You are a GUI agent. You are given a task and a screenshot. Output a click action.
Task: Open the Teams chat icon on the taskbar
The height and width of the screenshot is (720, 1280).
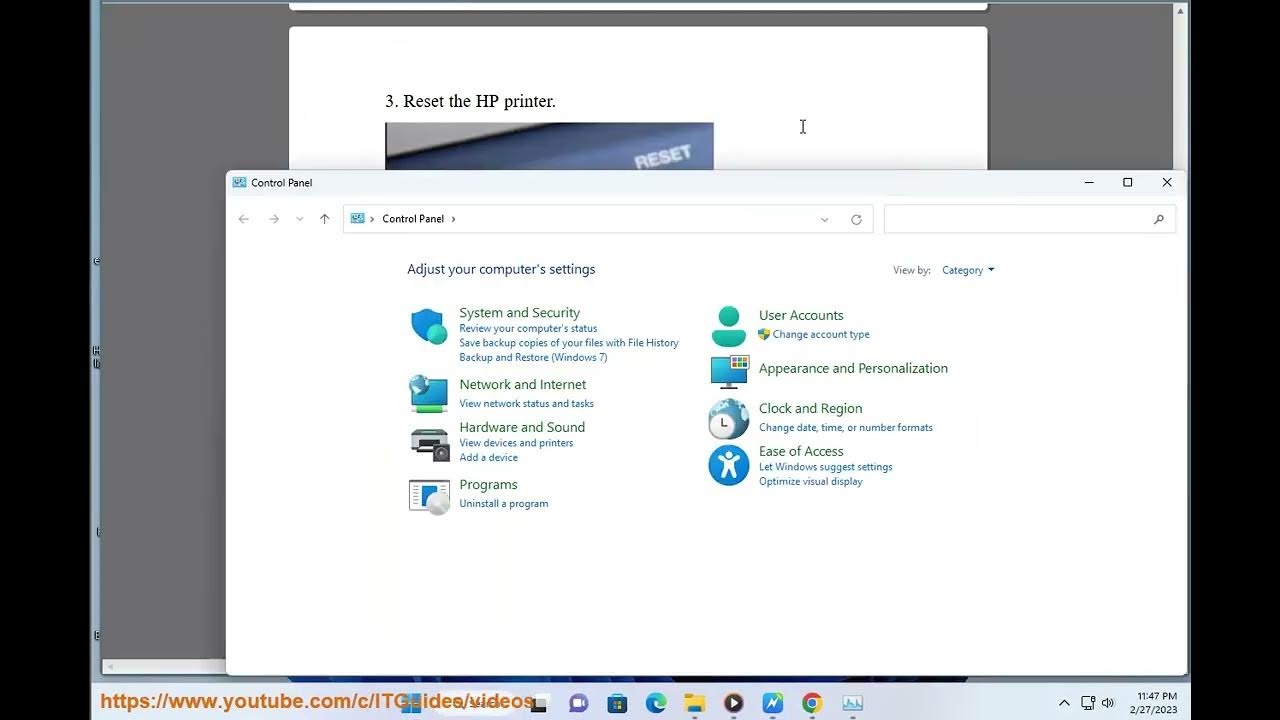578,703
